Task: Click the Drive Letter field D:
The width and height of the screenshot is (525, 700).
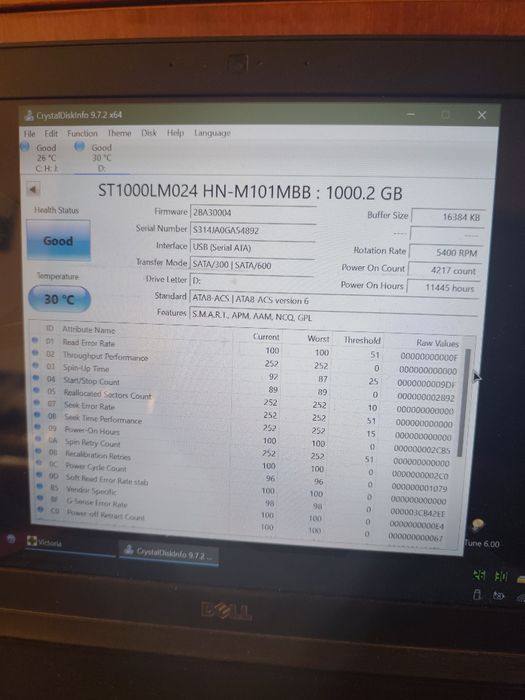Action: pos(251,280)
